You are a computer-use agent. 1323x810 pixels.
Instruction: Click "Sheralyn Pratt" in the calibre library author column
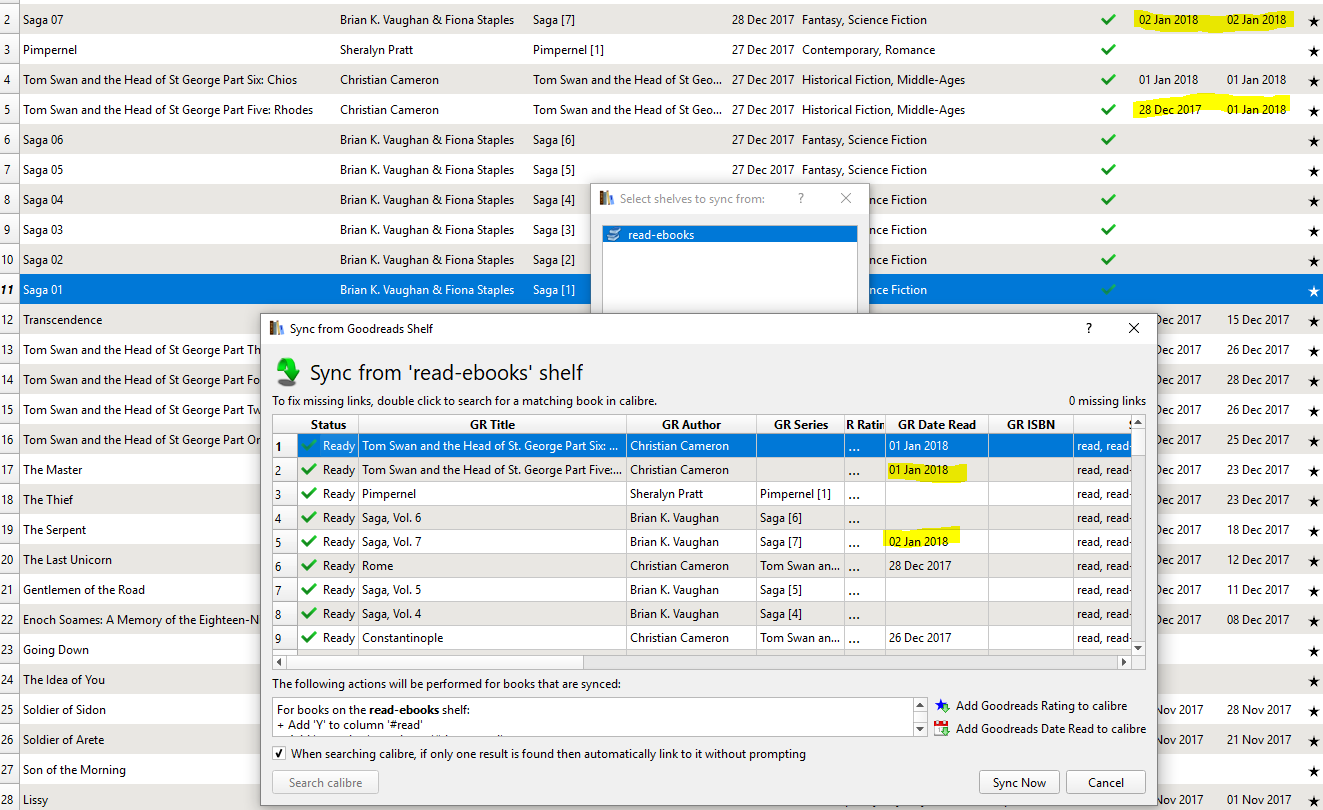coord(376,50)
